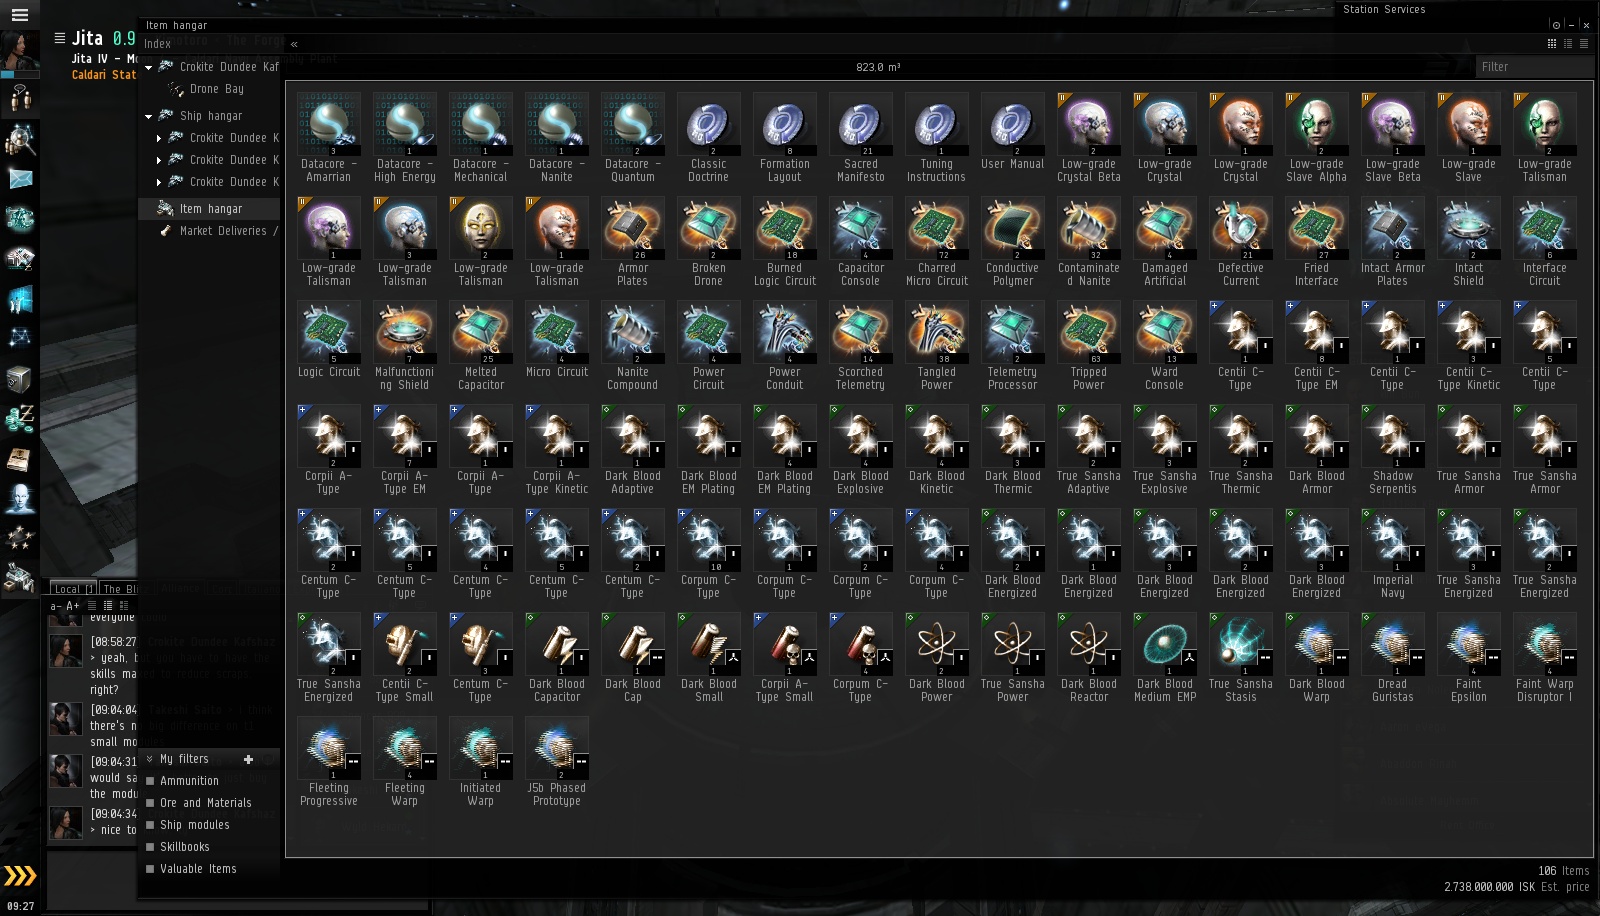Select the Faint Epsilon module
Image resolution: width=1600 pixels, height=916 pixels.
pos(1469,658)
